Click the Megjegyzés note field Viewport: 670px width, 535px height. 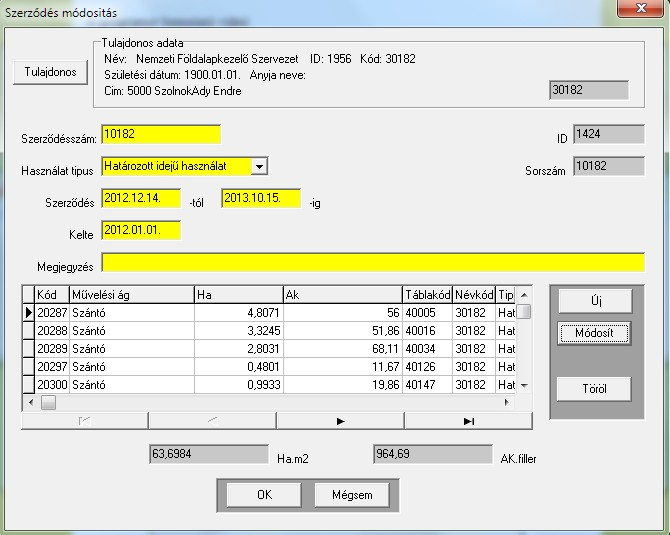[x=373, y=262]
